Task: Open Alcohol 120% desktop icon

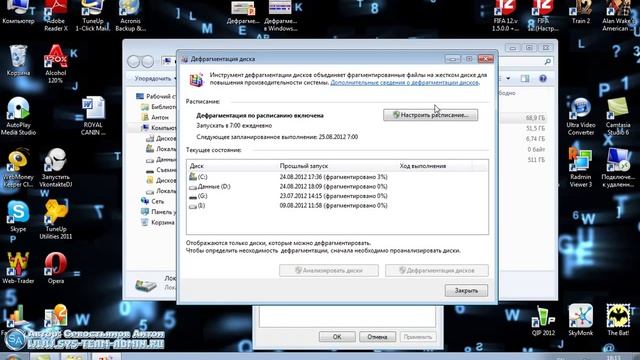Action: (x=56, y=64)
